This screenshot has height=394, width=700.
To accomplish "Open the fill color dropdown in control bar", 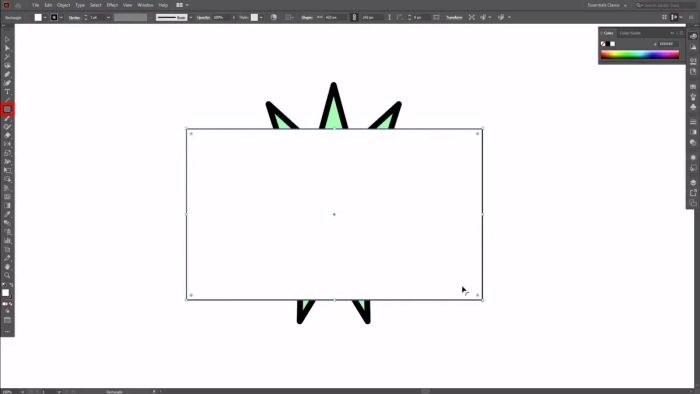I will click(45, 17).
